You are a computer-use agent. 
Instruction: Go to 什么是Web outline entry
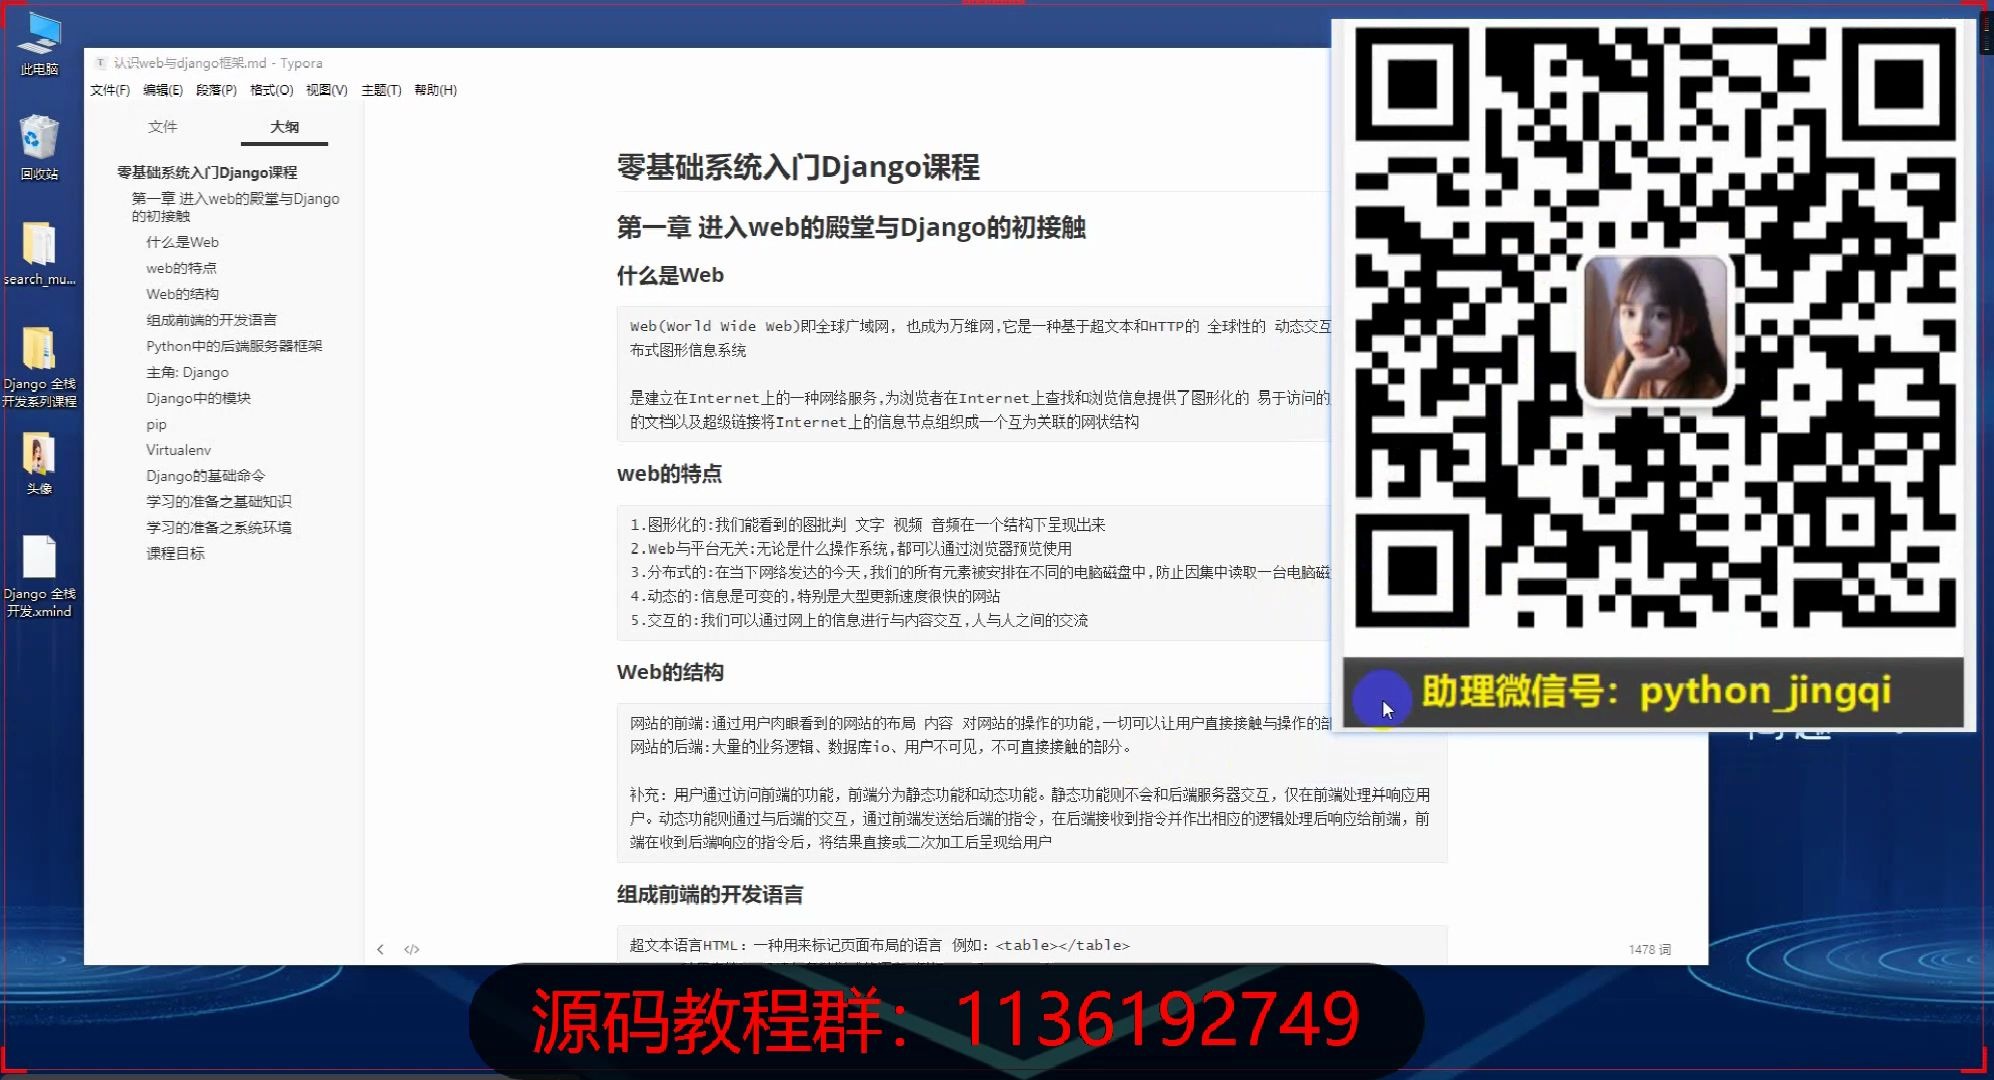pyautogui.click(x=182, y=242)
